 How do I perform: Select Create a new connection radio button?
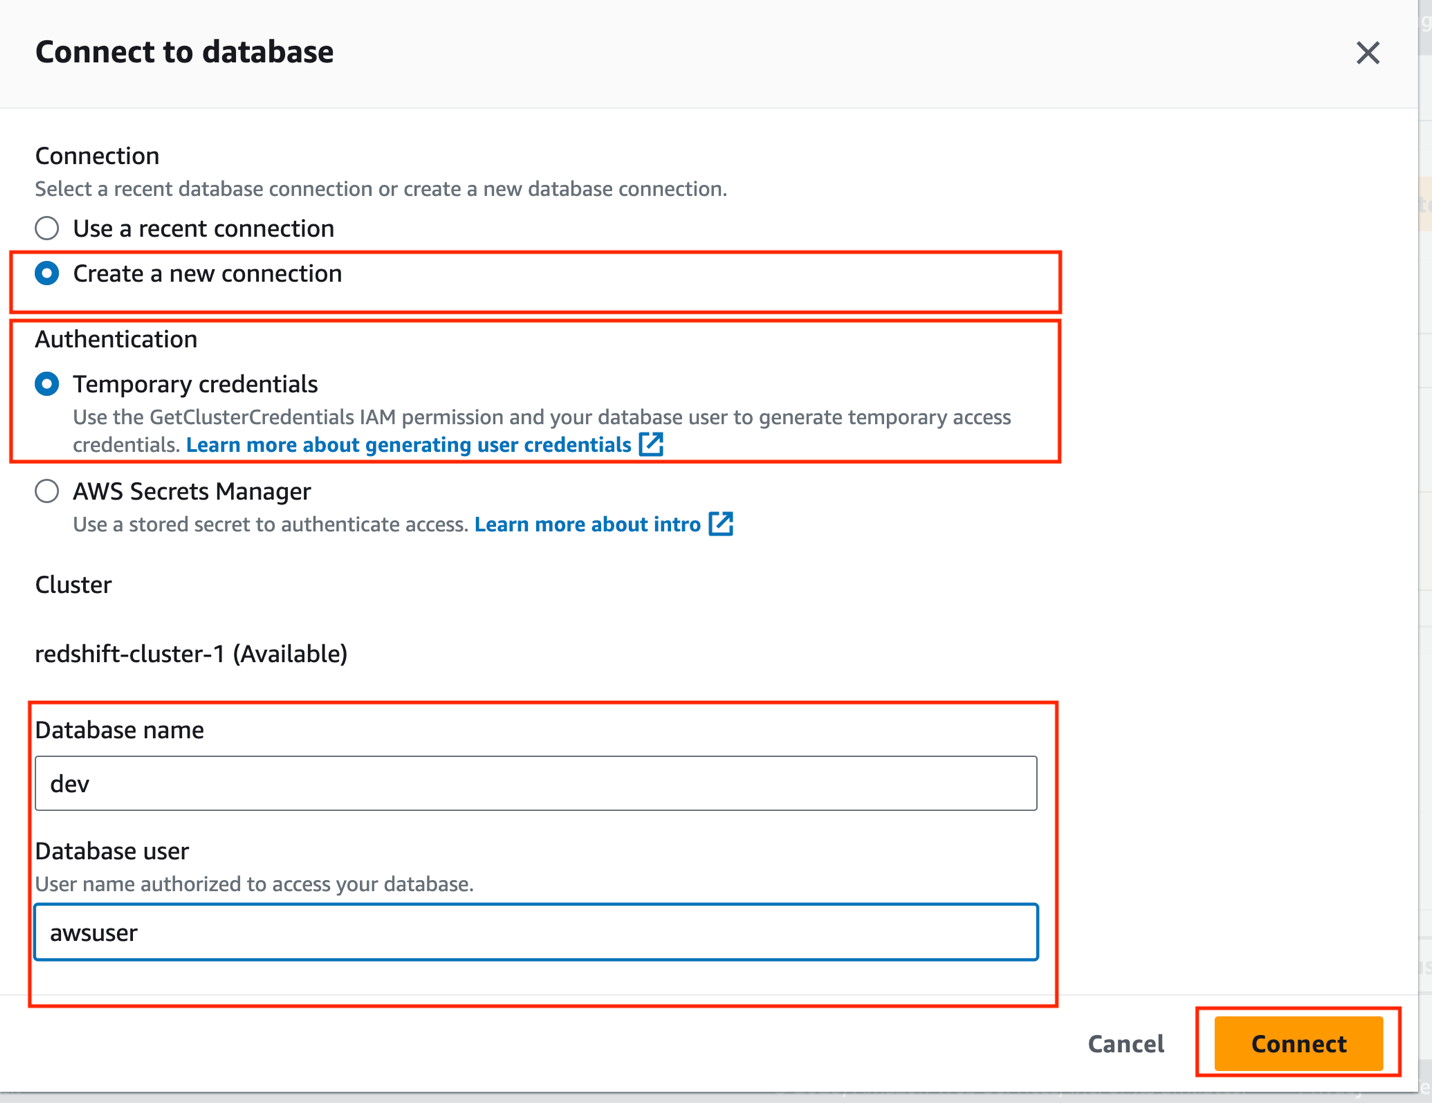coord(47,273)
